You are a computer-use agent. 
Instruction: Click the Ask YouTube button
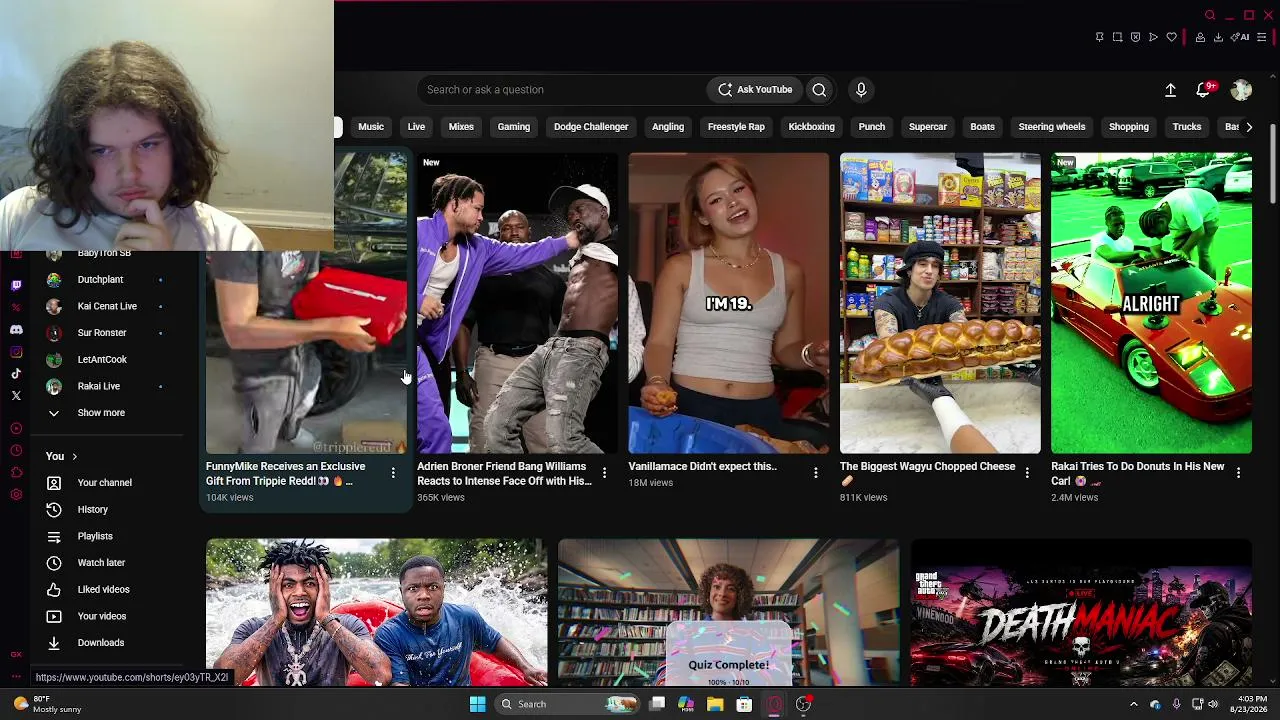click(x=755, y=90)
